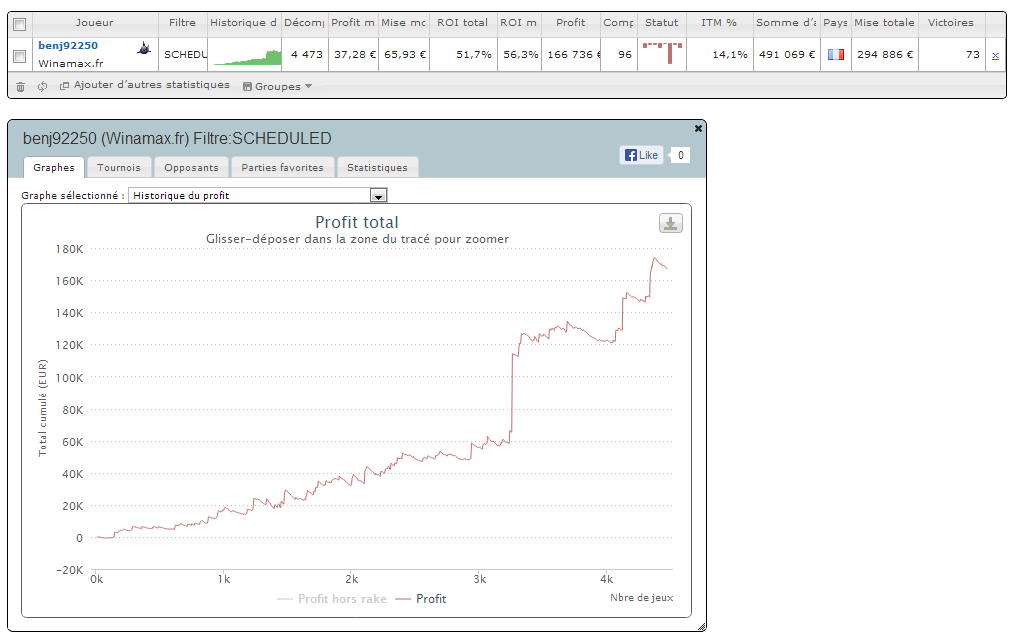This screenshot has height=640, width=1014.
Task: Open the Groupes dropdown
Action: click(277, 87)
